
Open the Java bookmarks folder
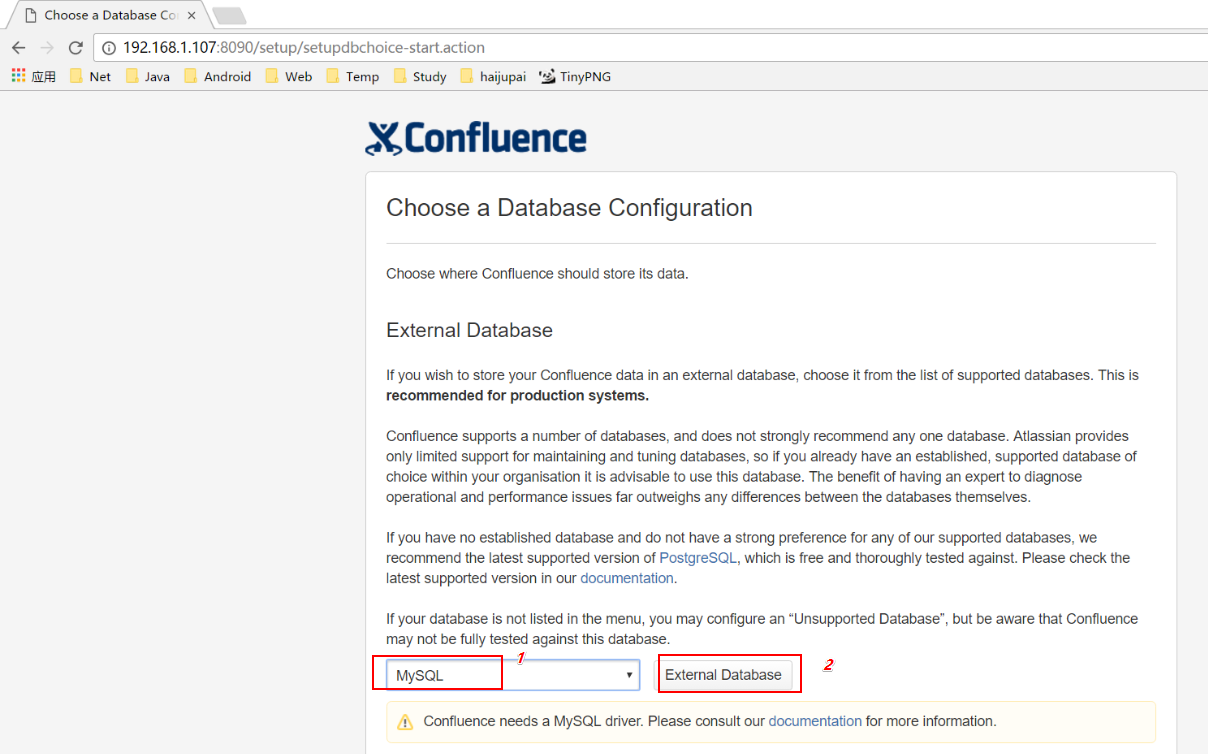(x=147, y=76)
